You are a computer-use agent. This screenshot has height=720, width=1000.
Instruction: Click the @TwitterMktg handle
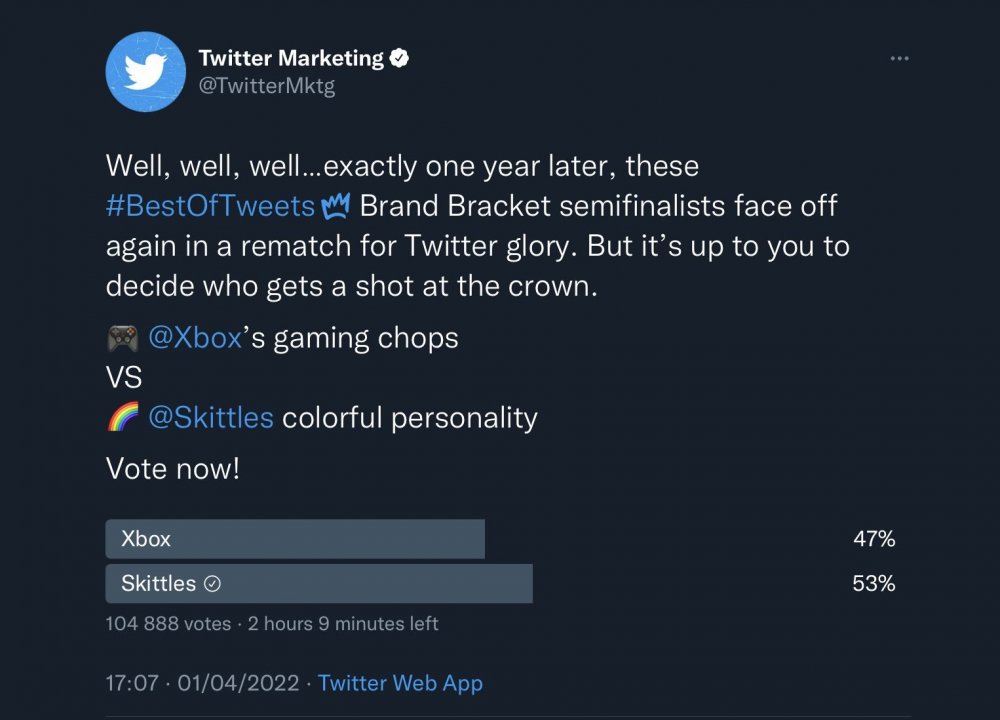pos(267,86)
